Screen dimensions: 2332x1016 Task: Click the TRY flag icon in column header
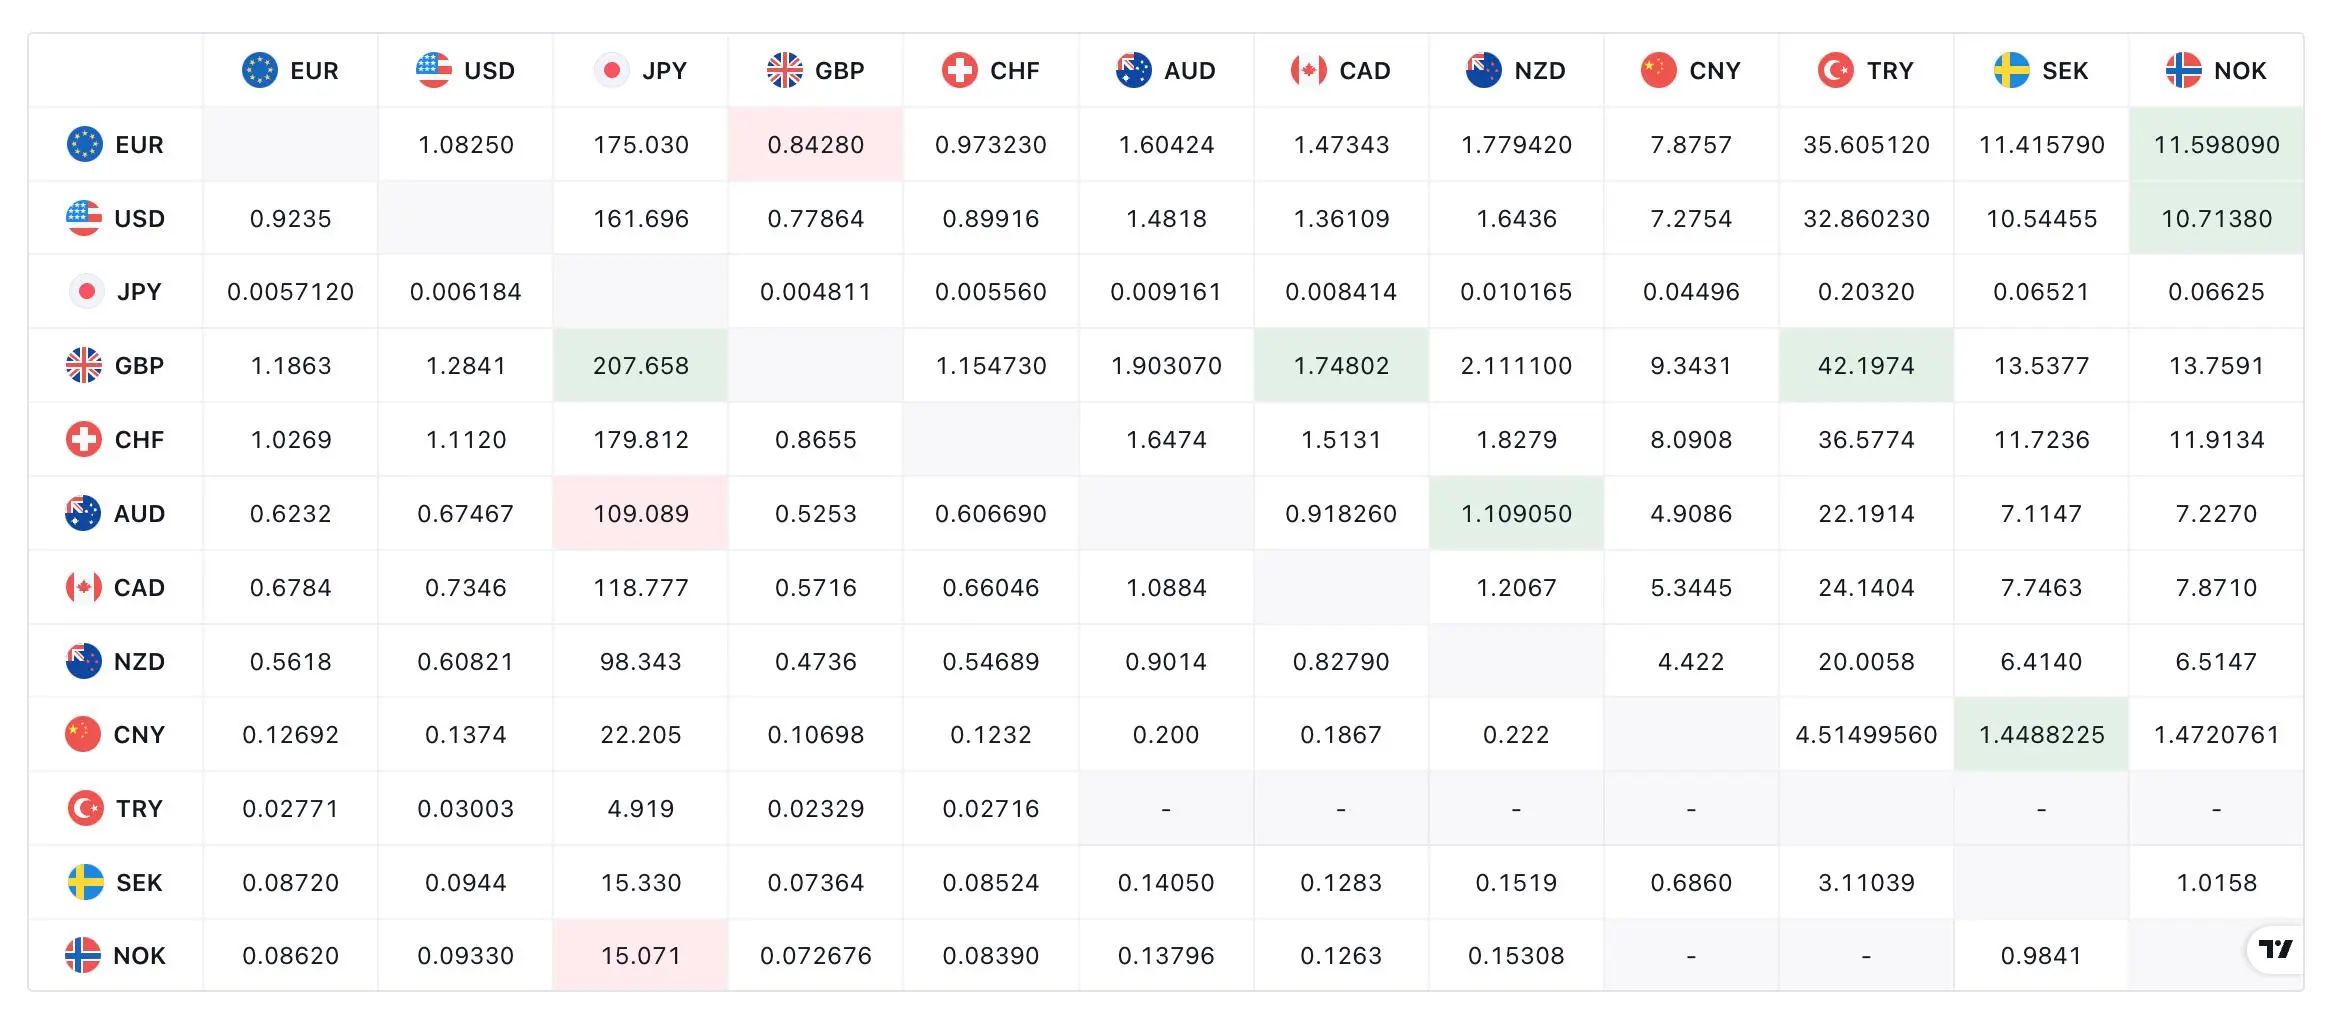coord(1836,70)
